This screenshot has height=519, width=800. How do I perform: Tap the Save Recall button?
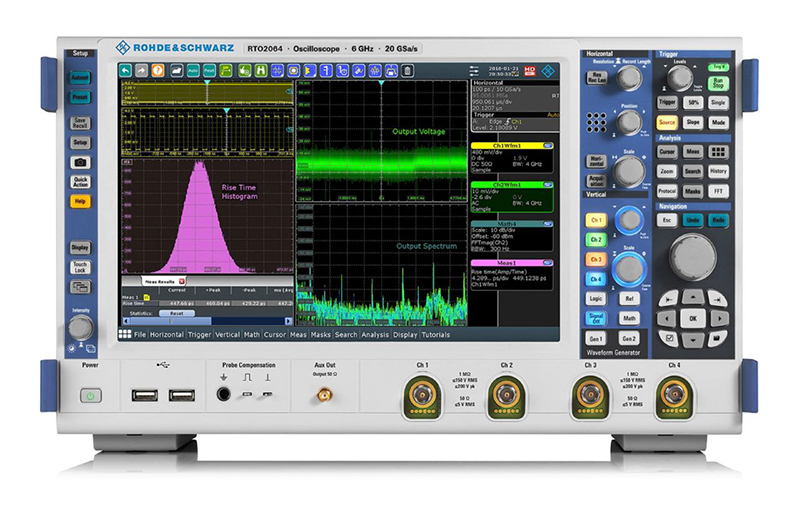80,123
